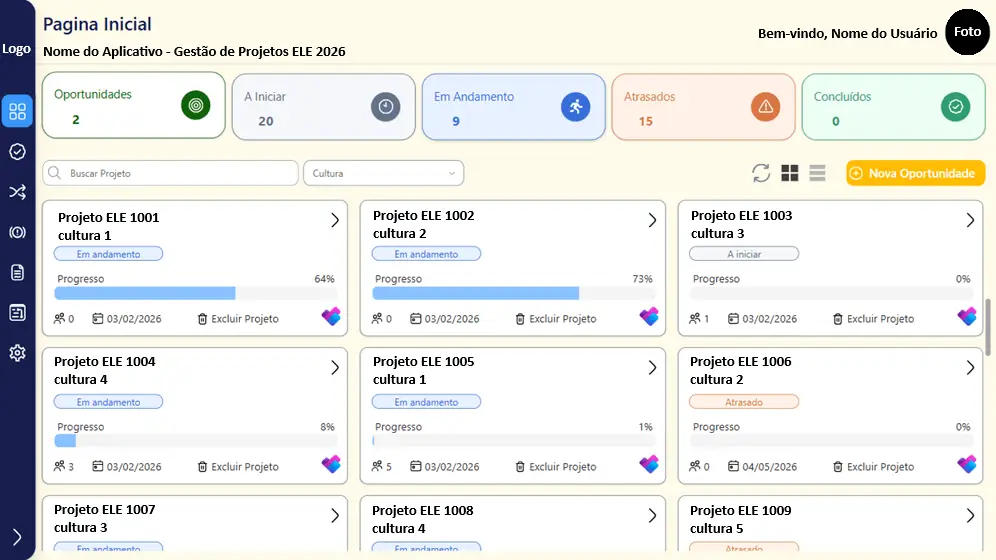Open Projeto ELE 1001 details chevron
This screenshot has height=560, width=996.
[x=335, y=220]
